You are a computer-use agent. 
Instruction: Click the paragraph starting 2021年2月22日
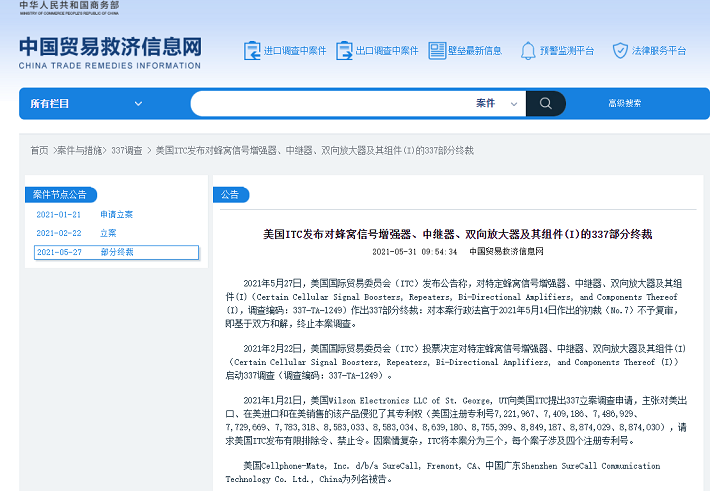(x=456, y=362)
